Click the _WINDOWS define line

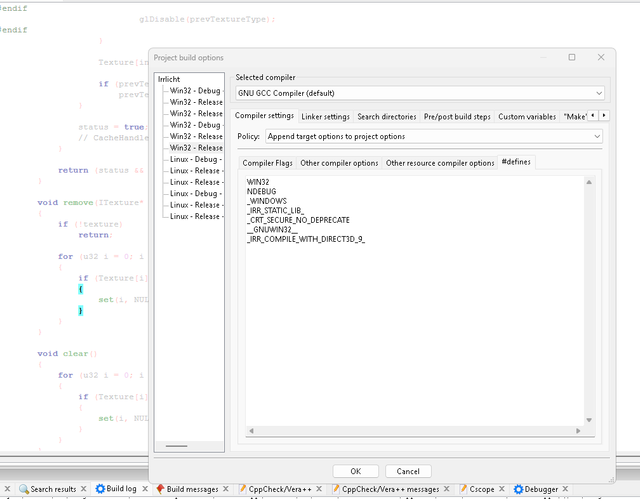267,201
